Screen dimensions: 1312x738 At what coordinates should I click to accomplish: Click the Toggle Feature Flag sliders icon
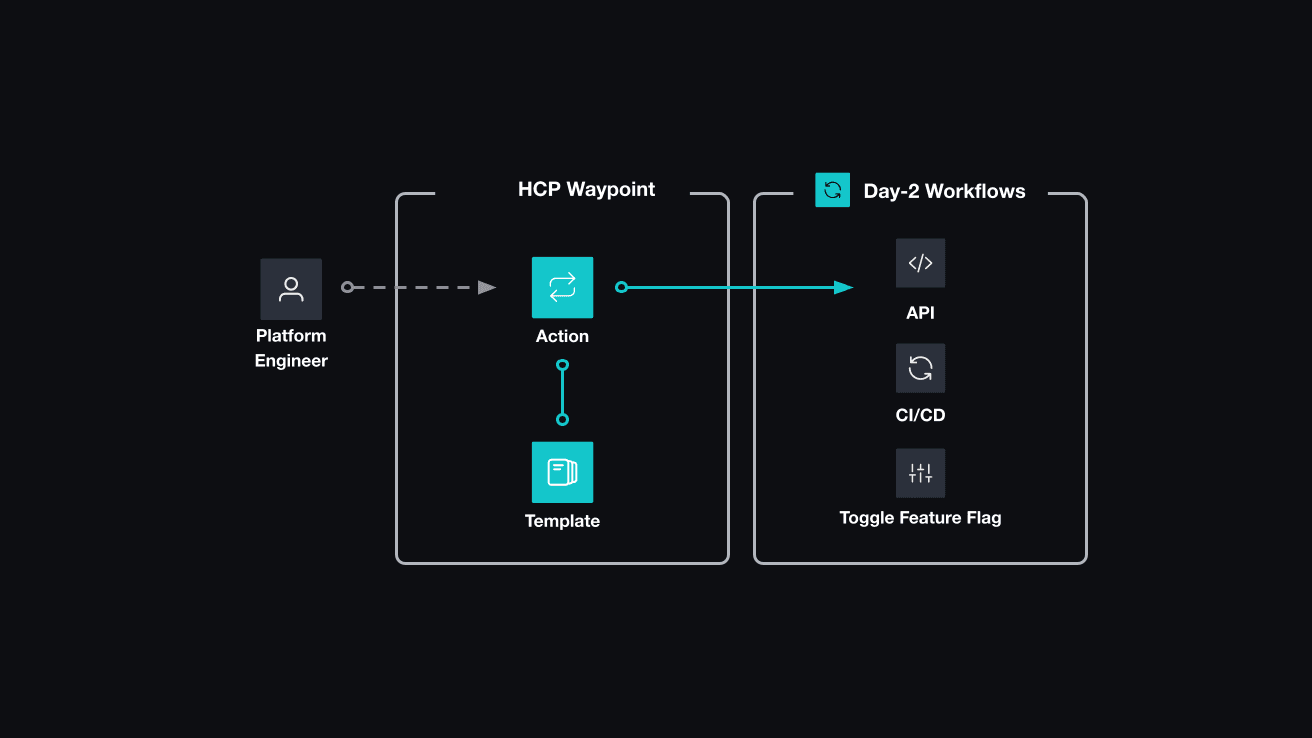(x=920, y=473)
